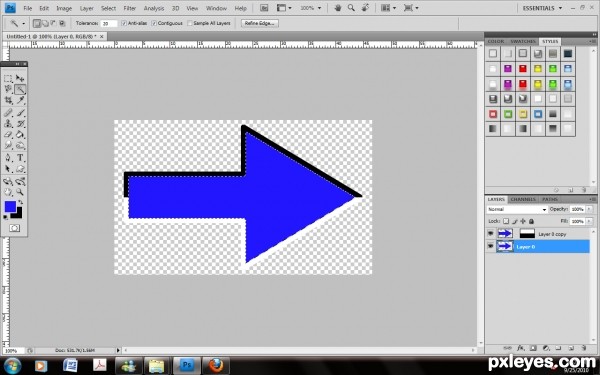Select the Lasso tool

click(x=8, y=89)
